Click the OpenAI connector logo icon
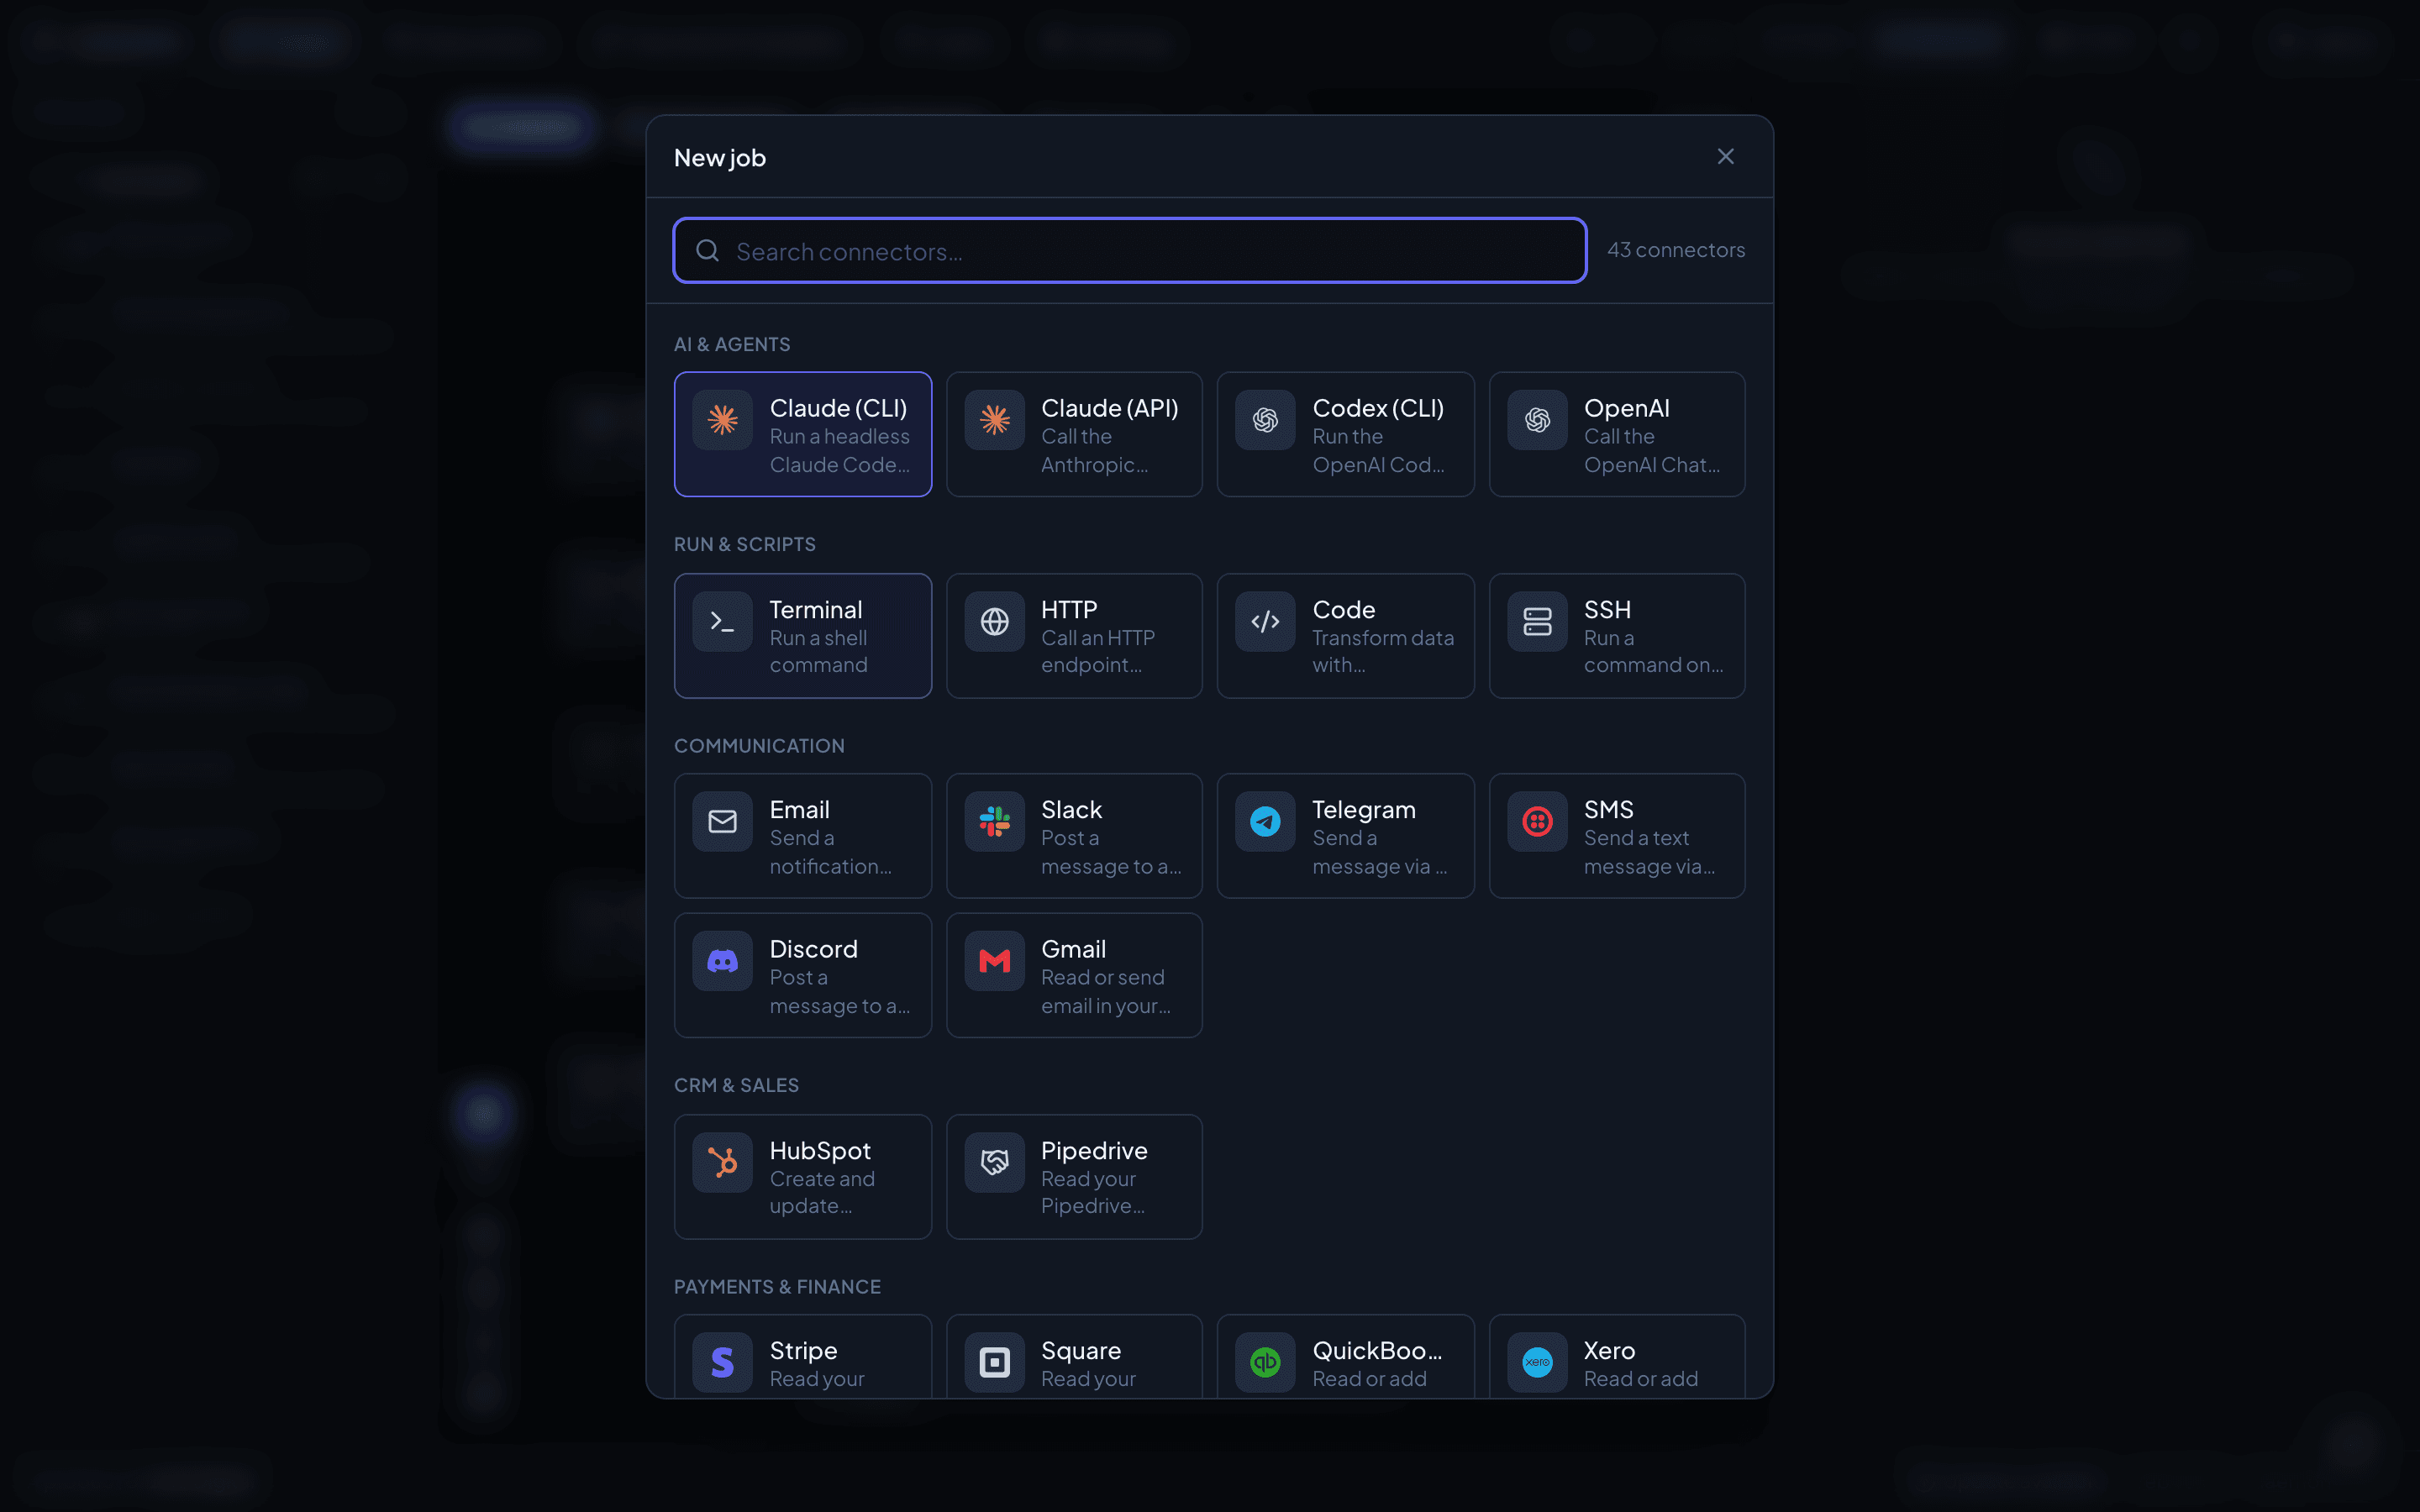 coord(1537,420)
